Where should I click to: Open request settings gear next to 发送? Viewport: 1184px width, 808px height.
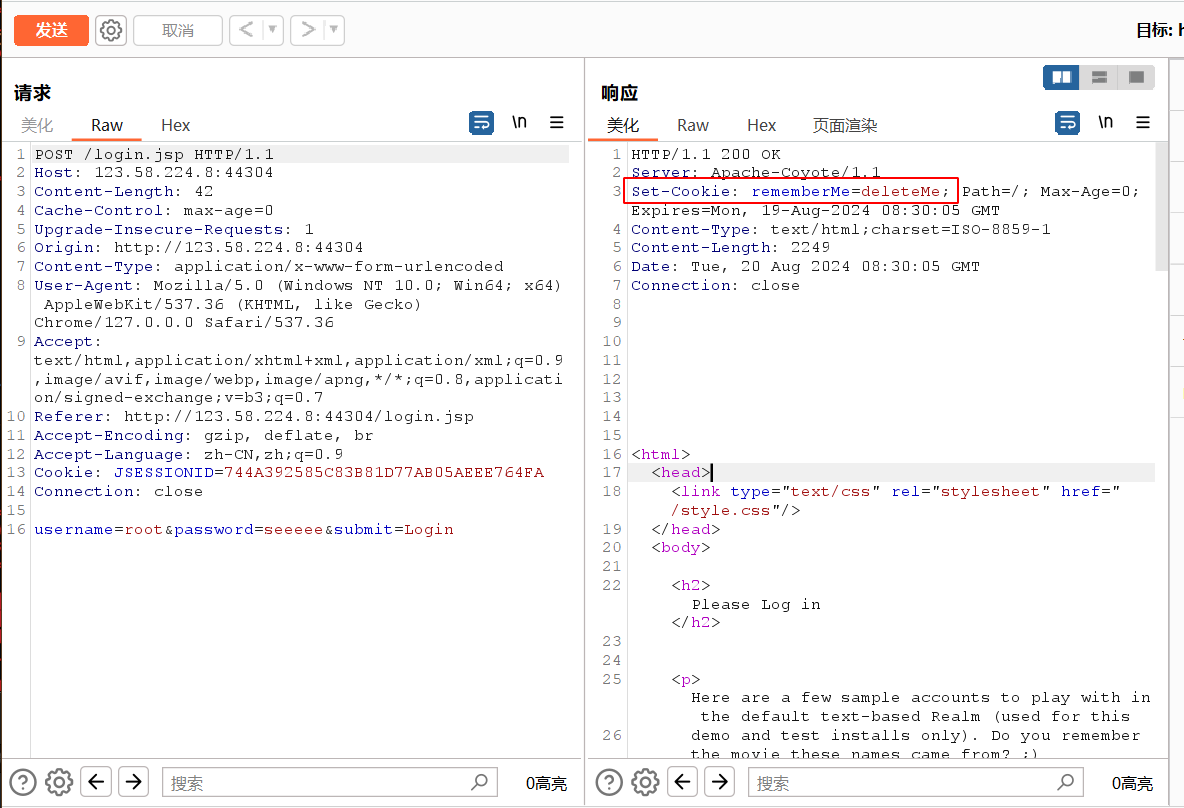coord(111,30)
